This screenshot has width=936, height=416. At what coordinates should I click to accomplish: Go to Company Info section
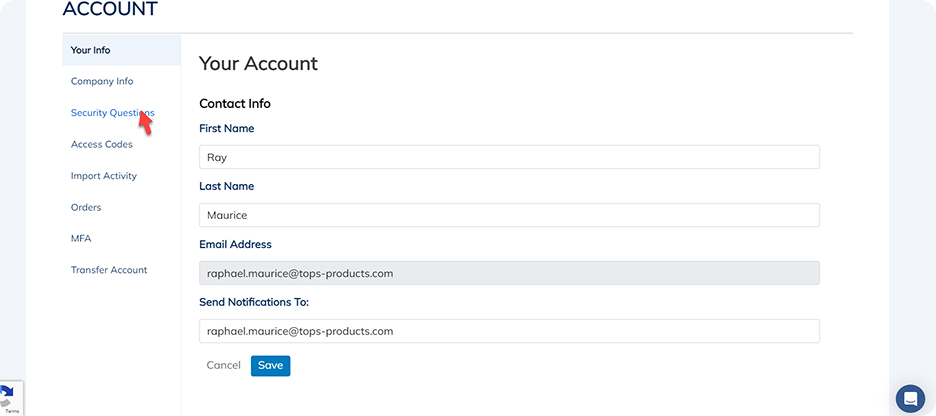point(102,81)
